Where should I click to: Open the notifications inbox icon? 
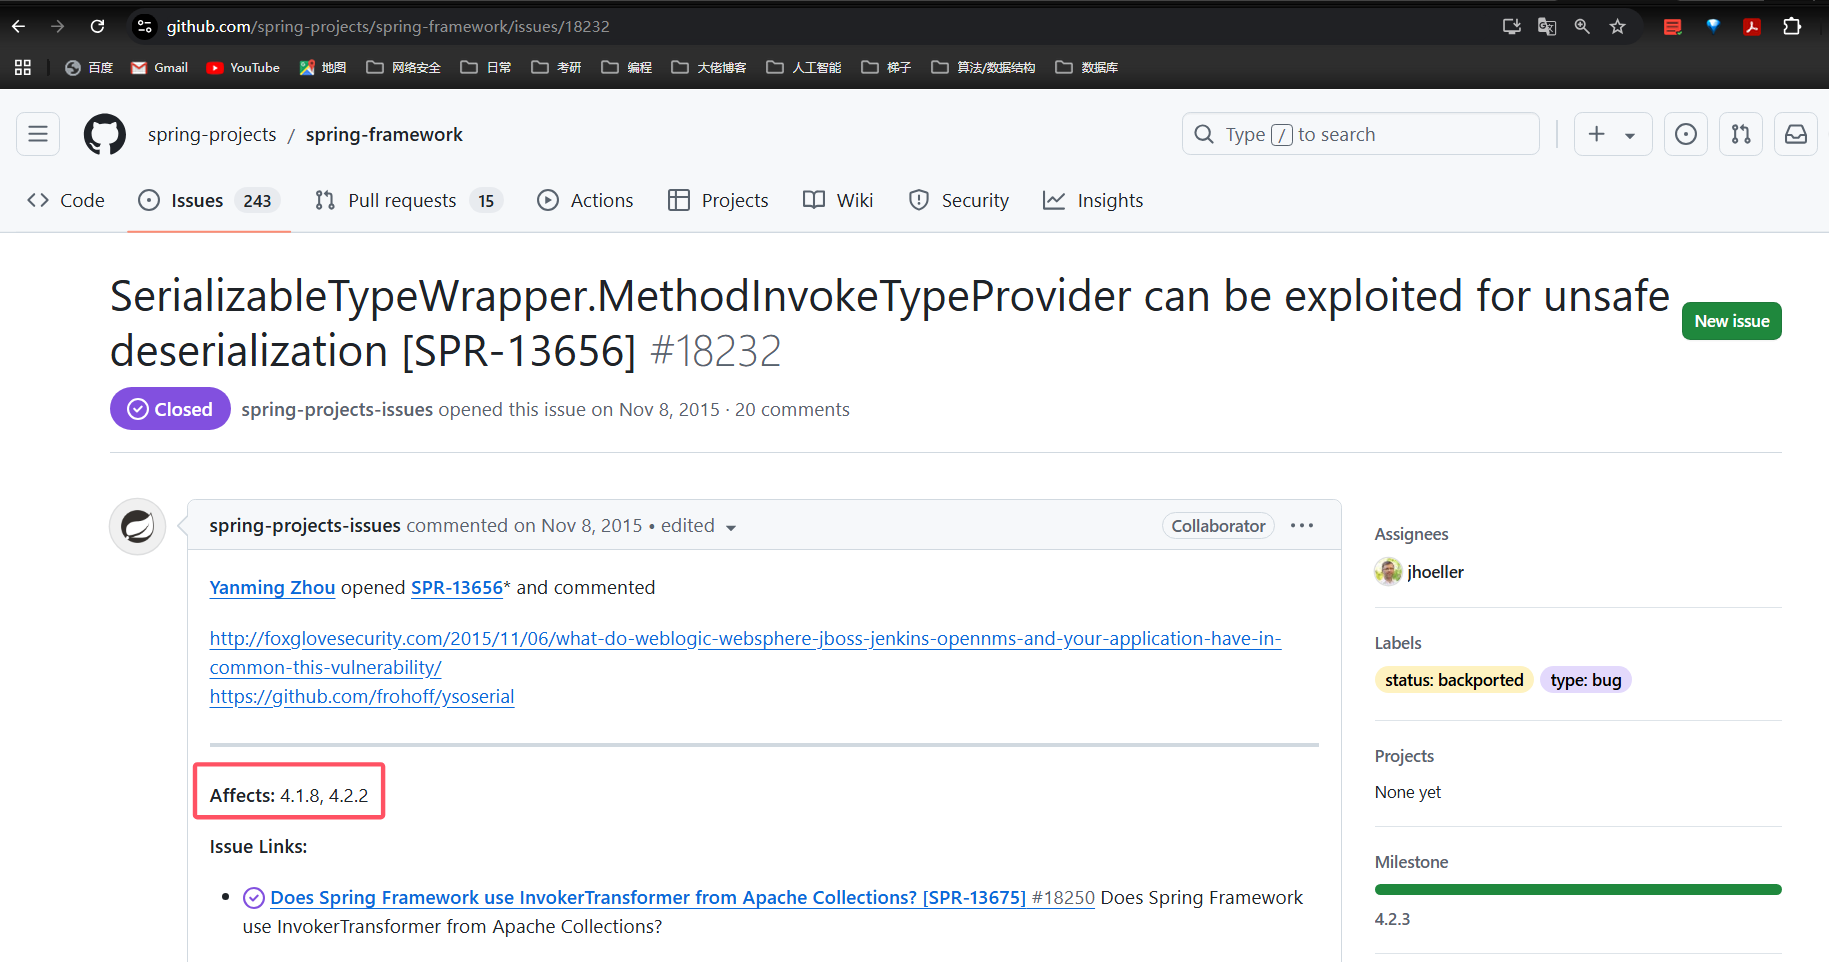[x=1796, y=134]
